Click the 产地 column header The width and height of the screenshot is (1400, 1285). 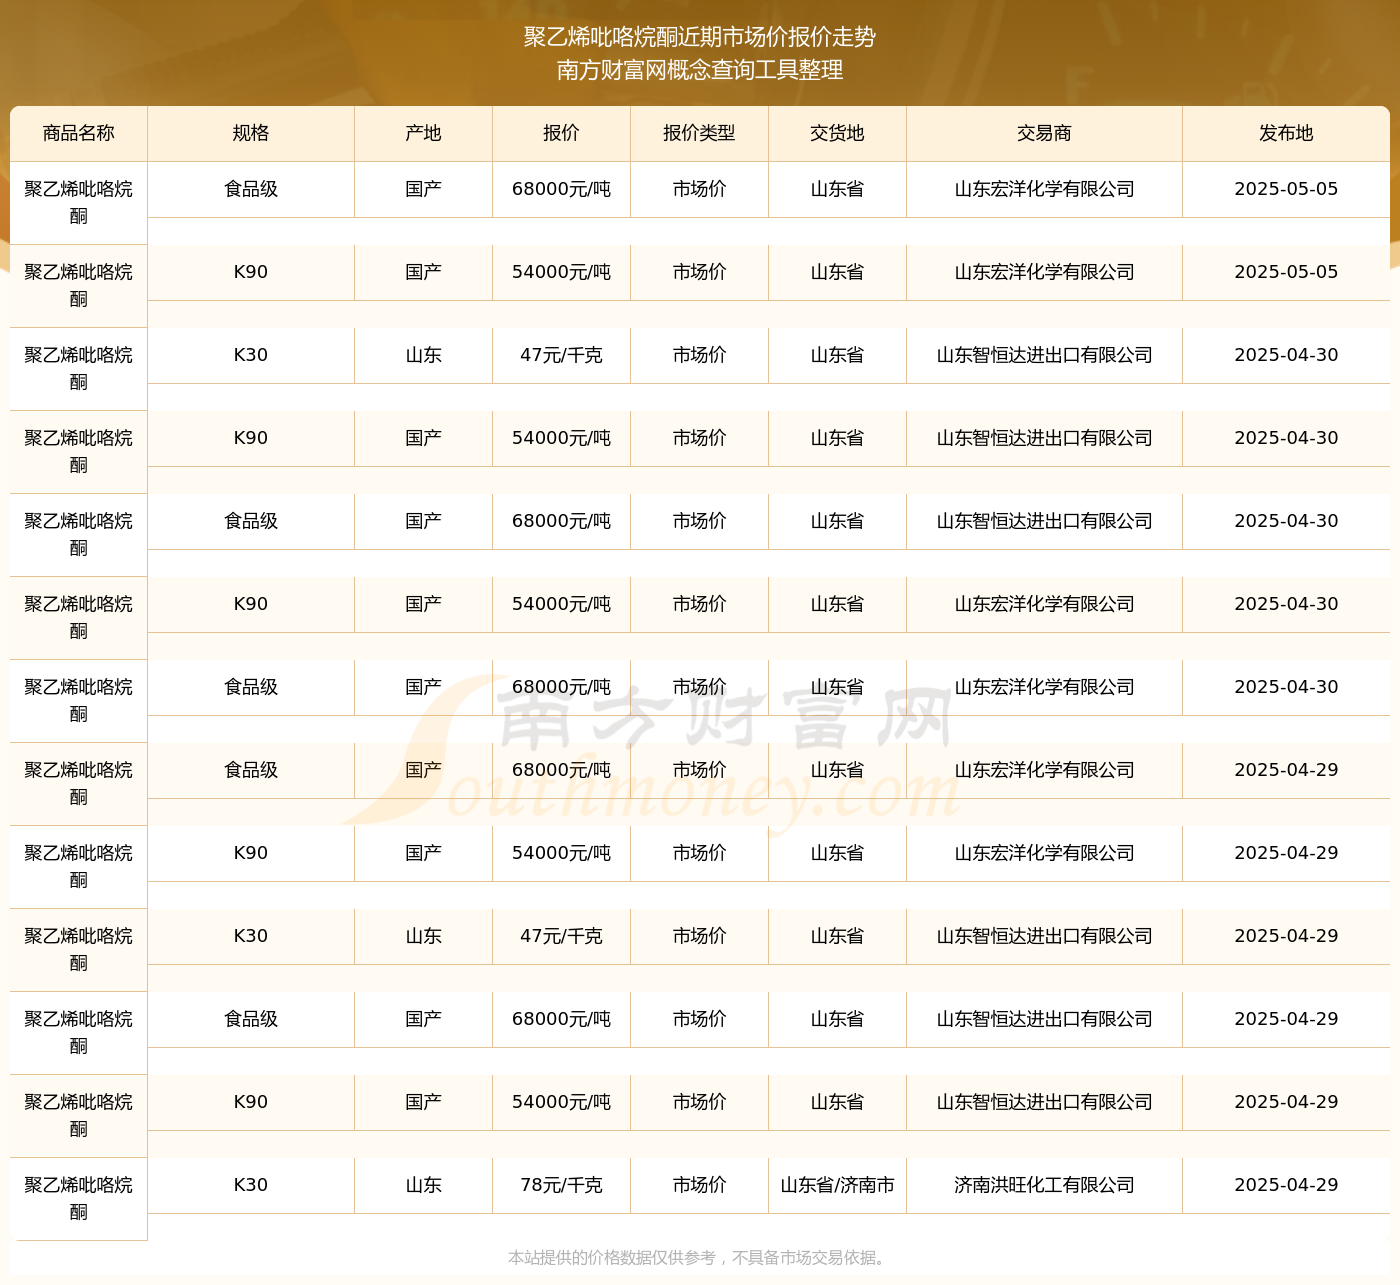tap(423, 134)
